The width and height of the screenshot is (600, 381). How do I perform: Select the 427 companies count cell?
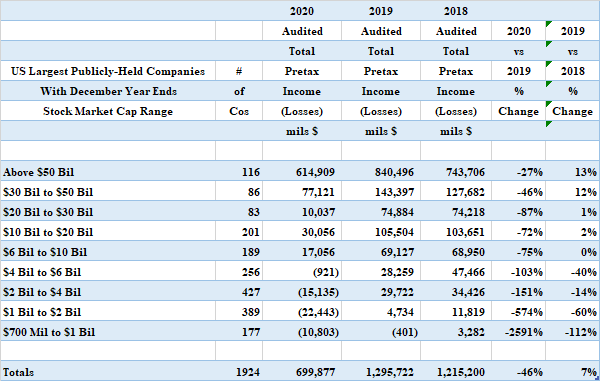click(251, 292)
